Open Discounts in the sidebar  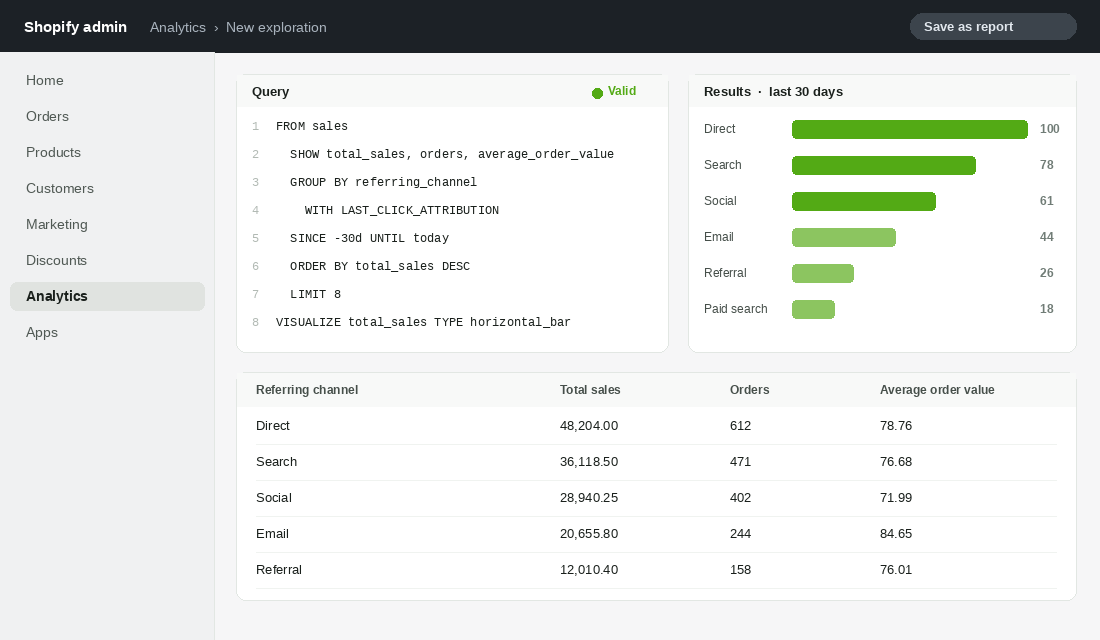(x=107, y=260)
